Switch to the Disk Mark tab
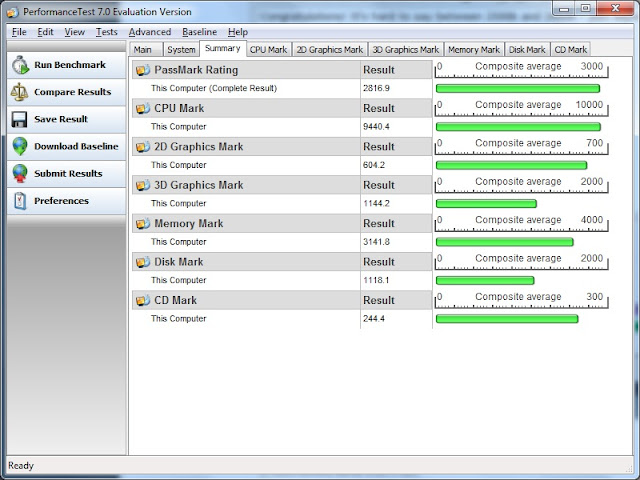The height and width of the screenshot is (480, 640). click(x=527, y=50)
